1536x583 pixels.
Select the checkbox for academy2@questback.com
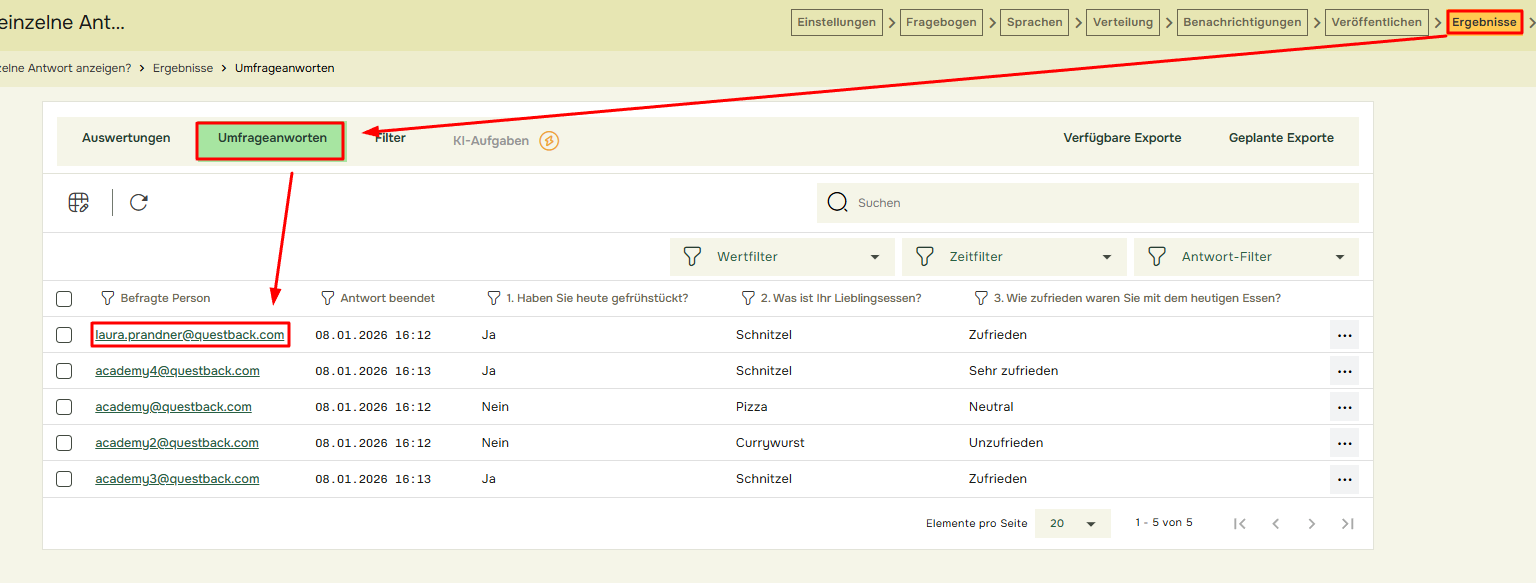[x=64, y=443]
